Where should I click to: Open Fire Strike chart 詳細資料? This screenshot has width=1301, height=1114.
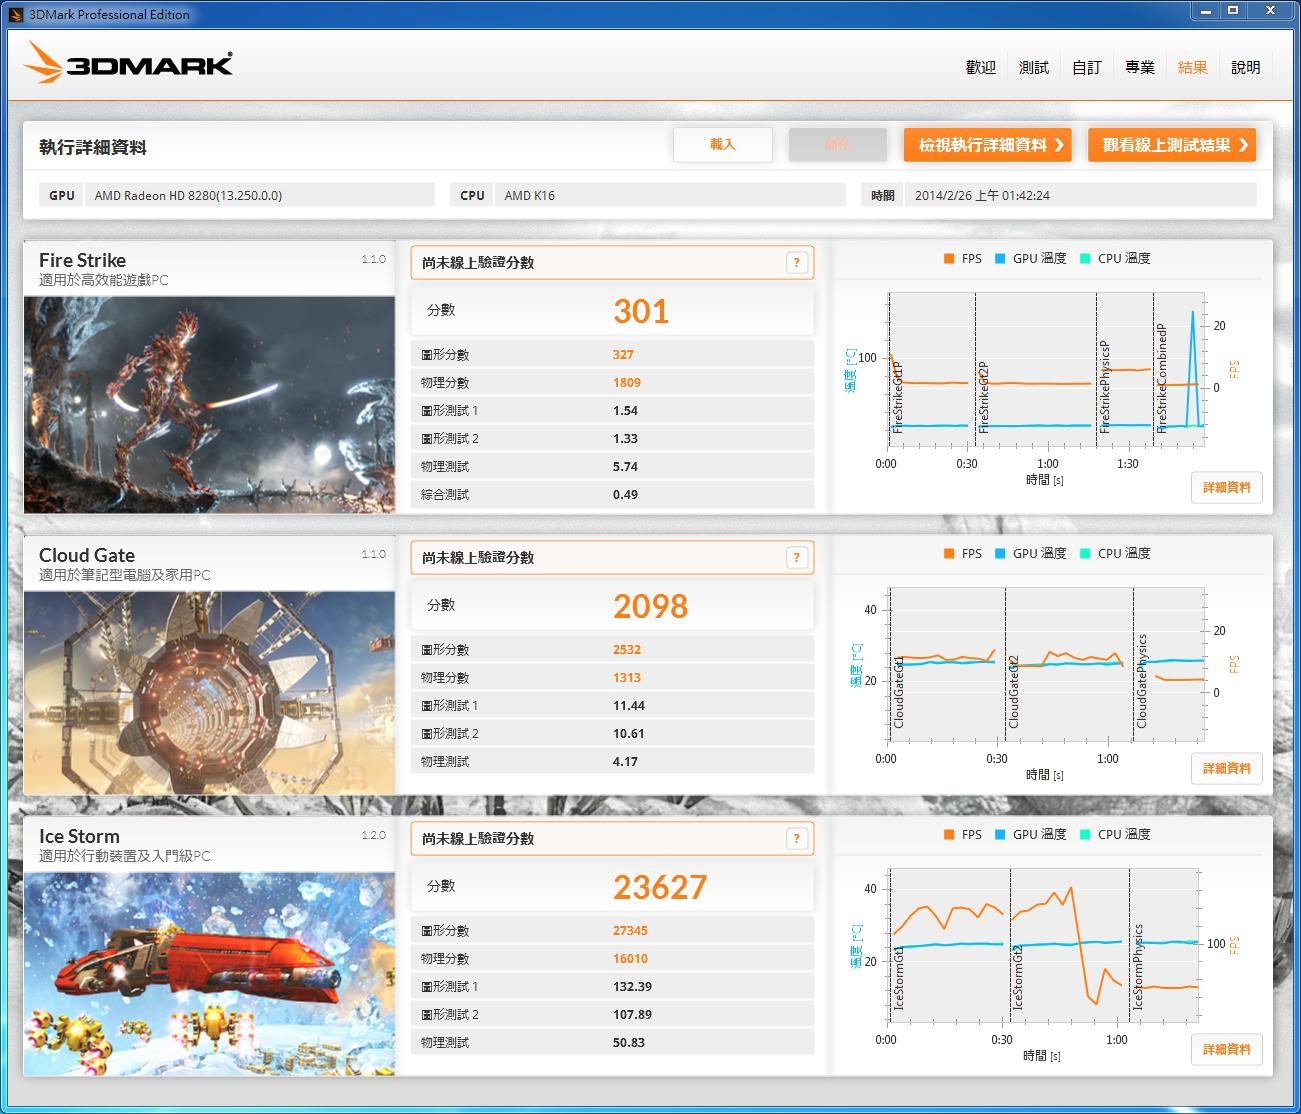coord(1227,488)
